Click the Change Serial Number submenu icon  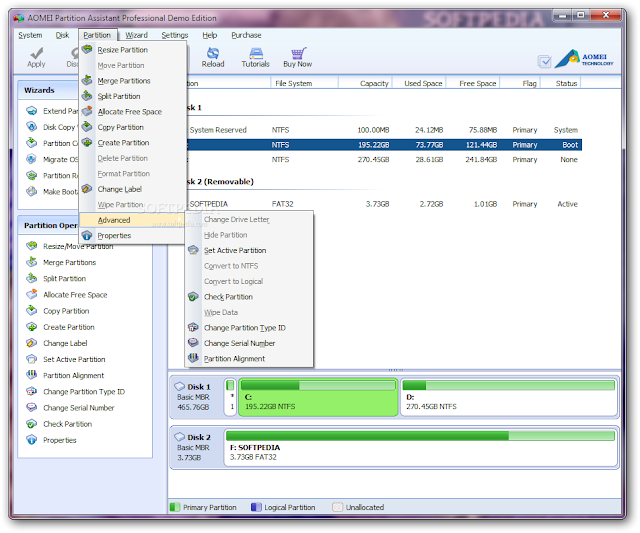tap(193, 343)
